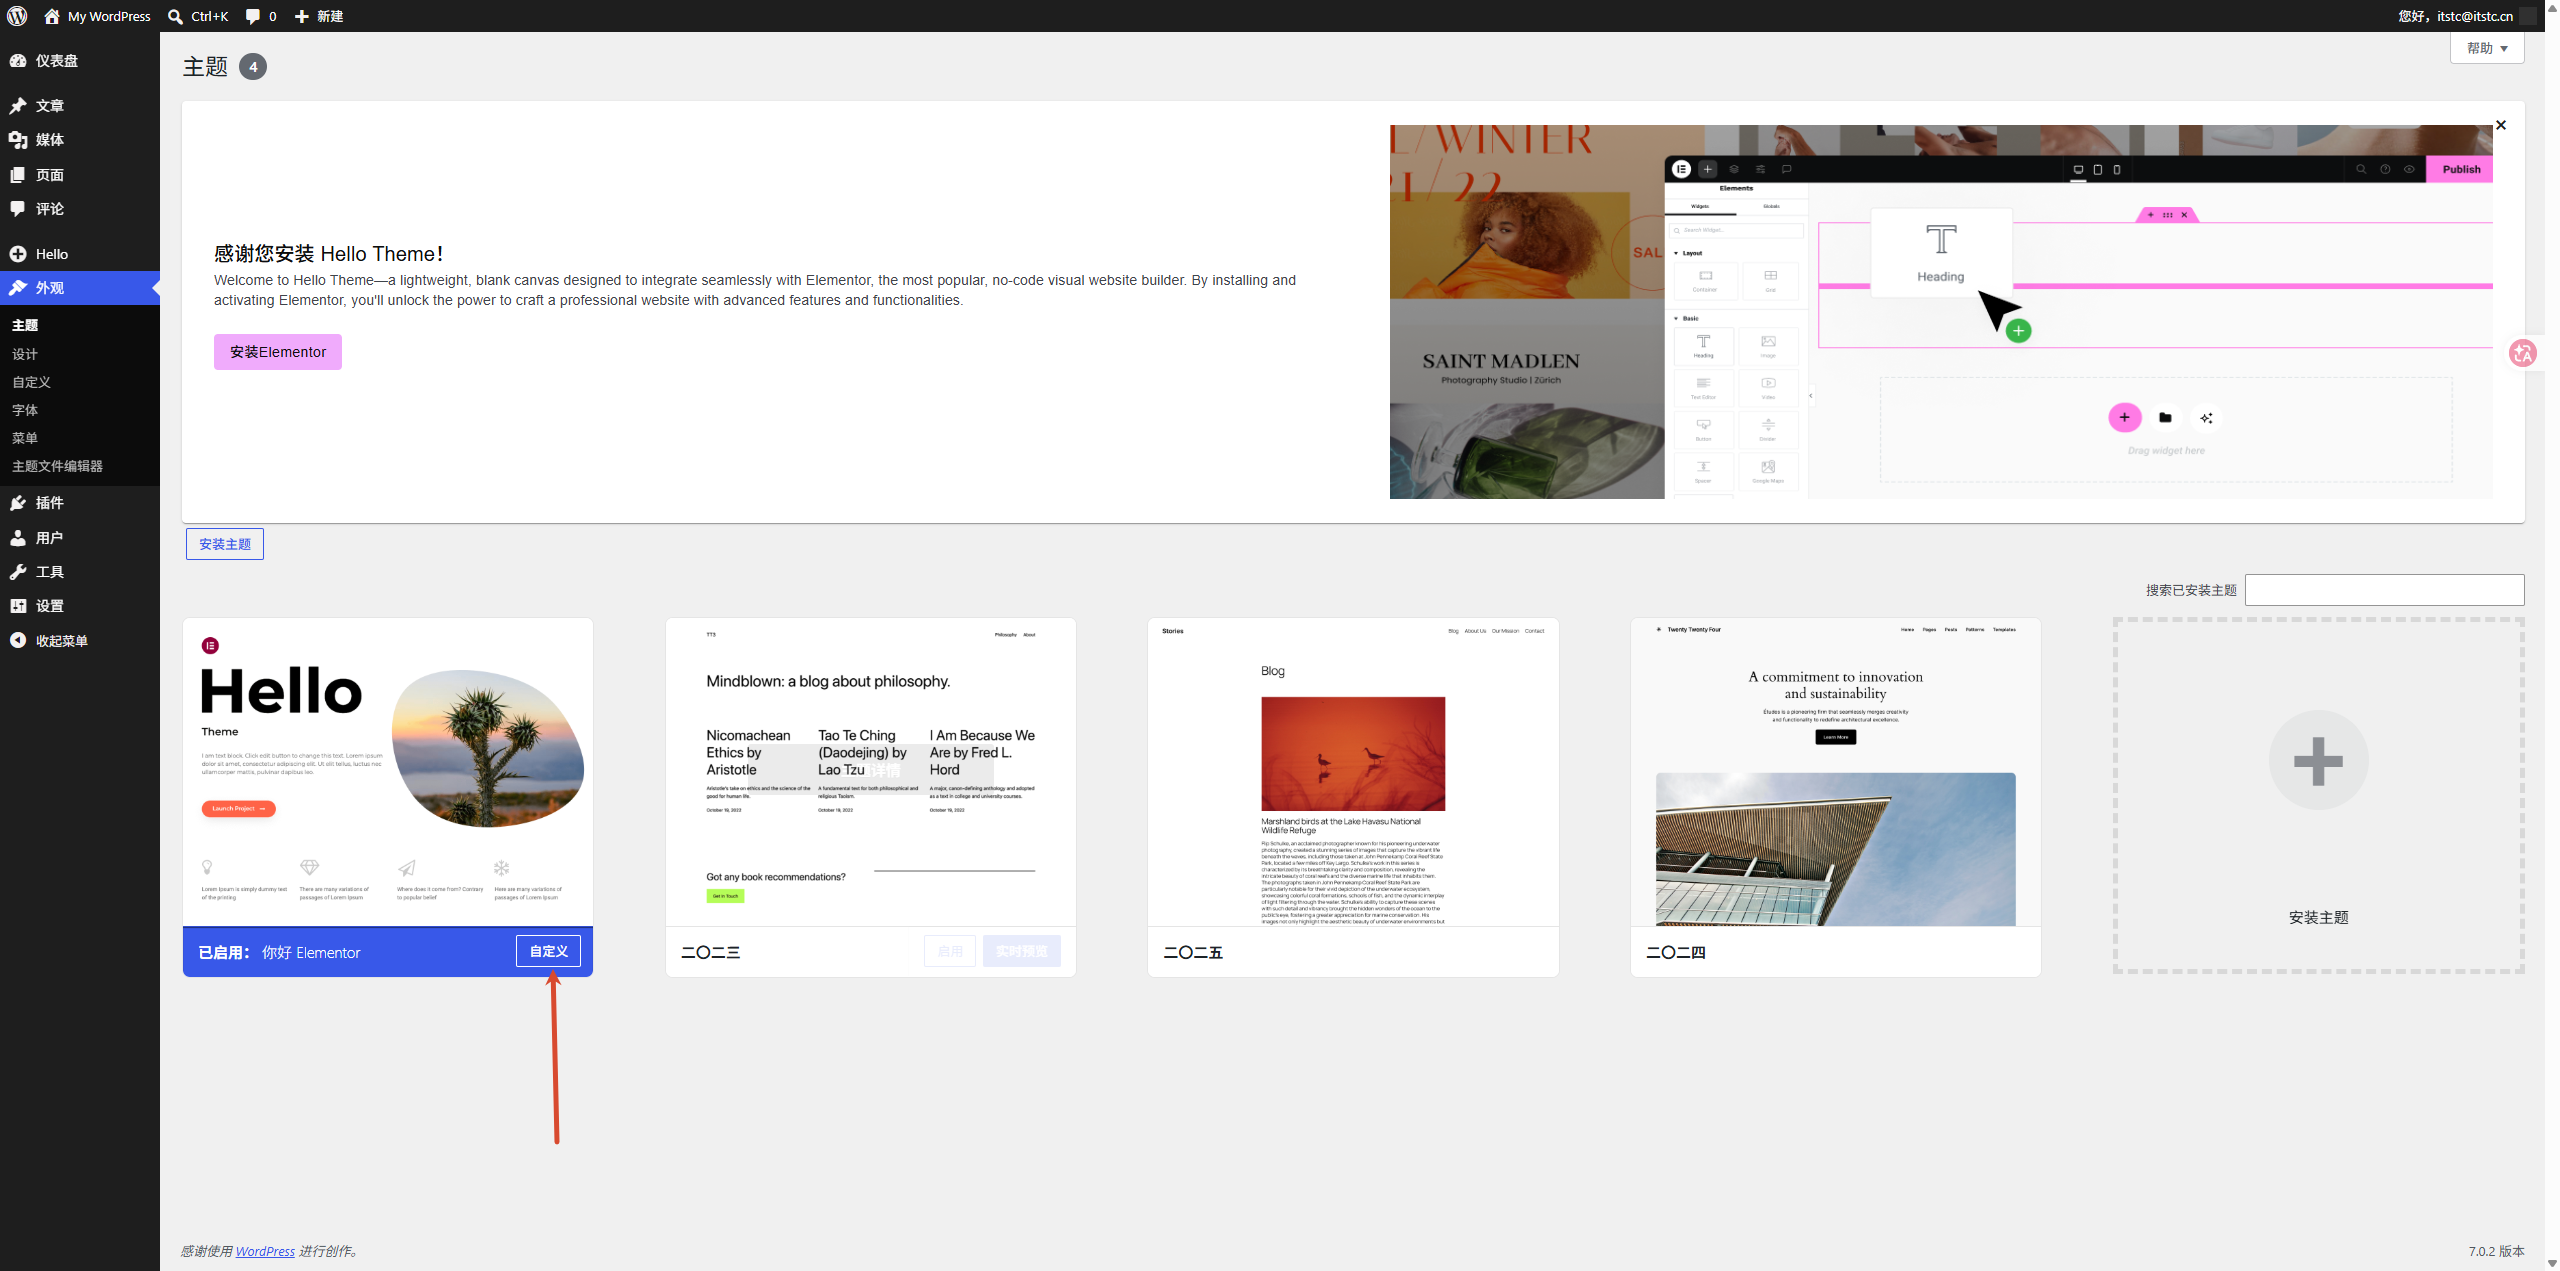This screenshot has height=1271, width=2560.
Task: Open the itstc@itstc.cn user account menu
Action: click(x=2466, y=16)
